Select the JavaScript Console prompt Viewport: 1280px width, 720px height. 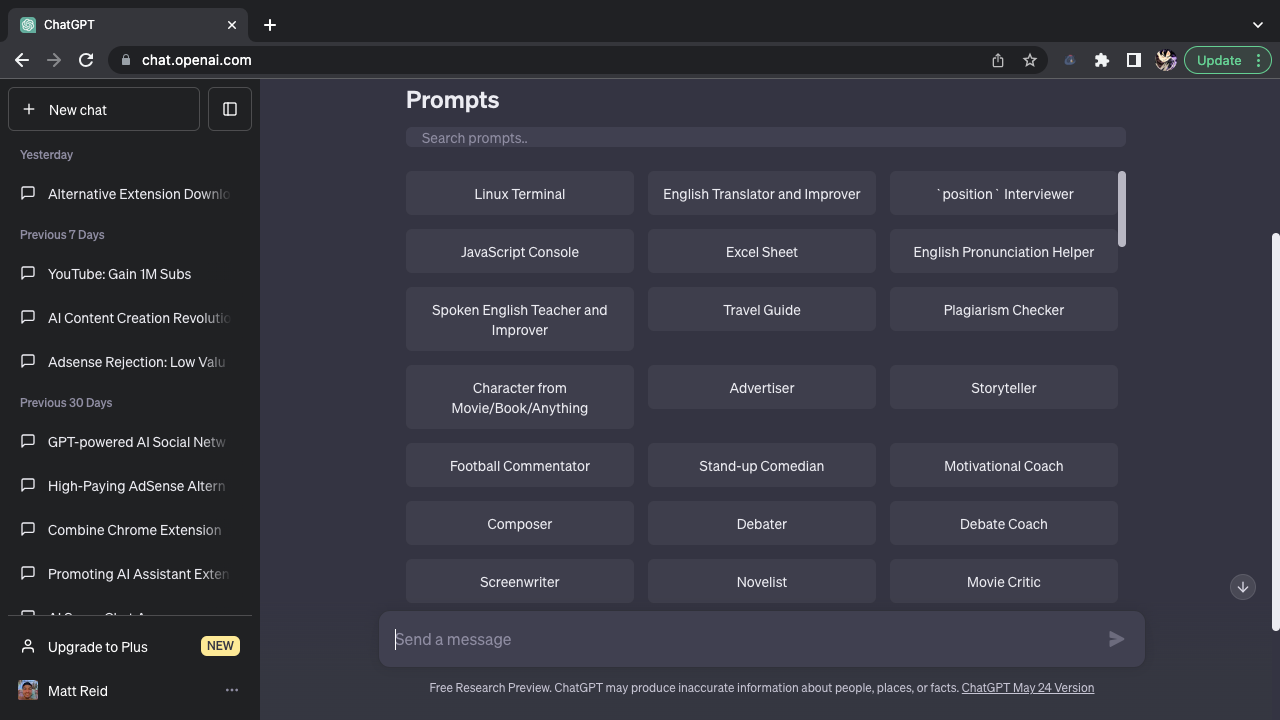point(520,251)
